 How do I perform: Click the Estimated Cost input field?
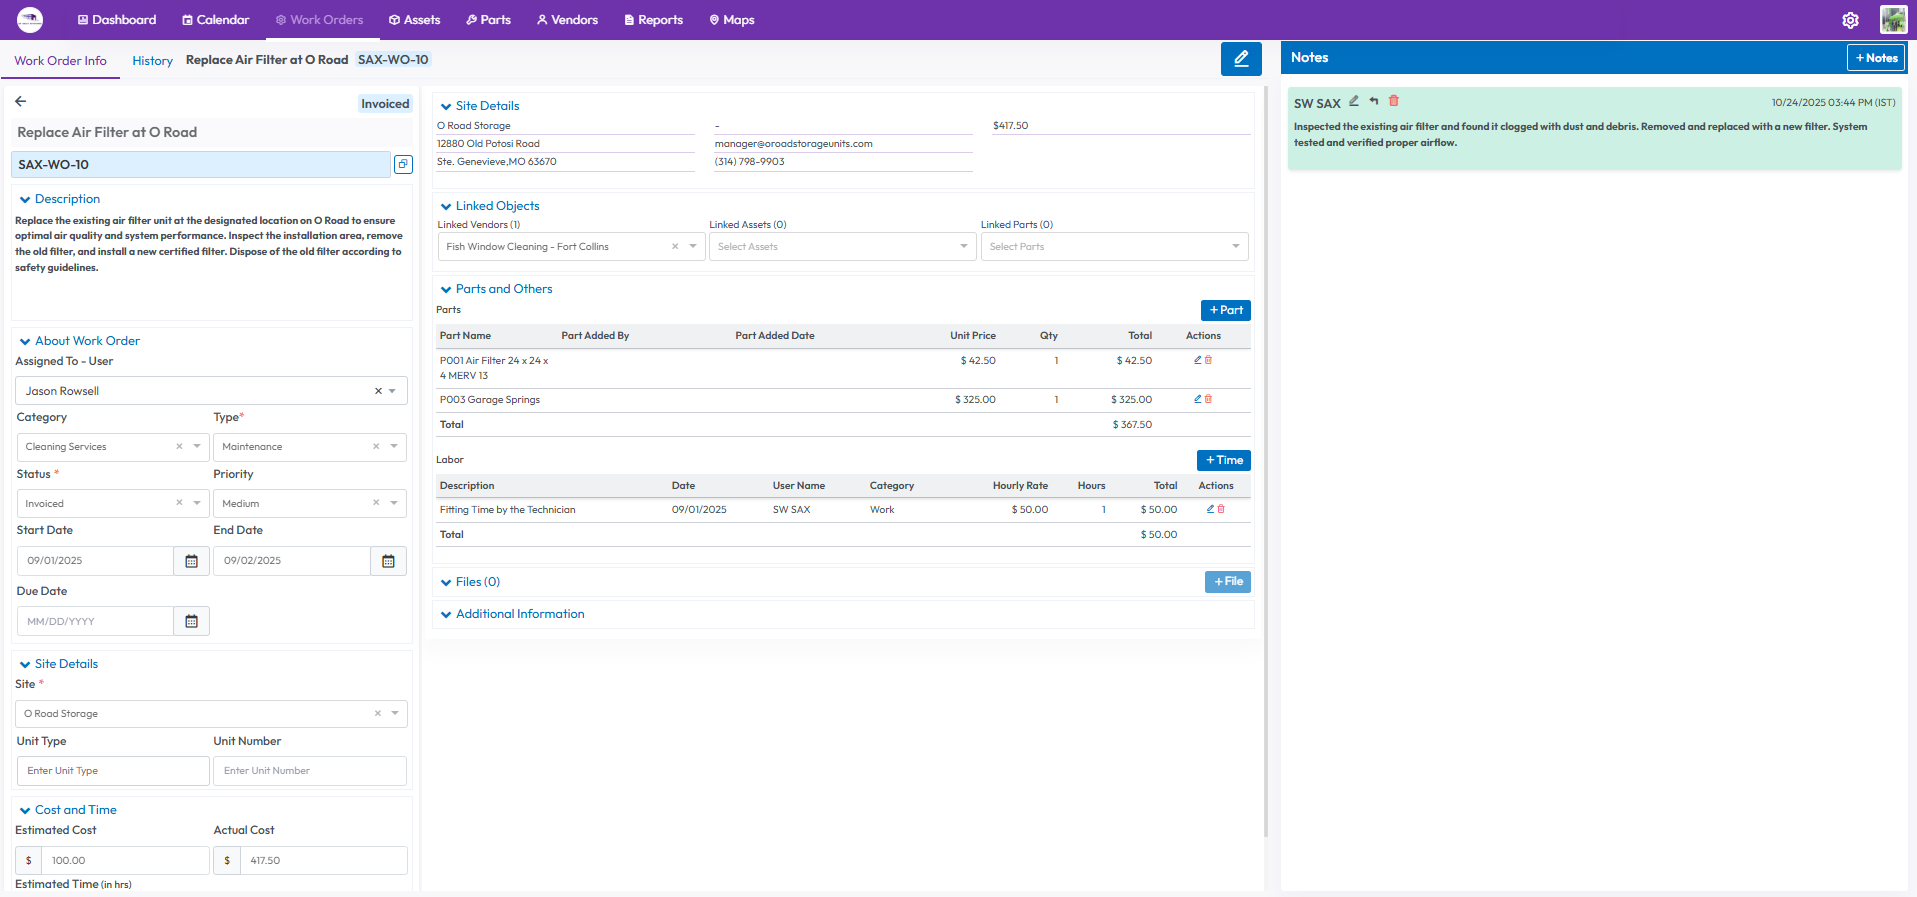click(x=125, y=860)
